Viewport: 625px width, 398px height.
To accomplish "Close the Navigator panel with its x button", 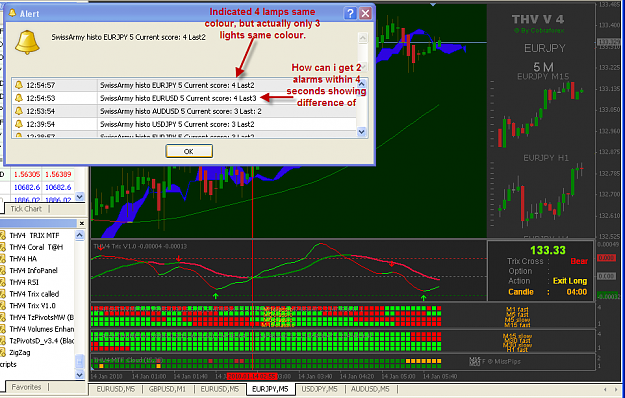I will (81, 224).
